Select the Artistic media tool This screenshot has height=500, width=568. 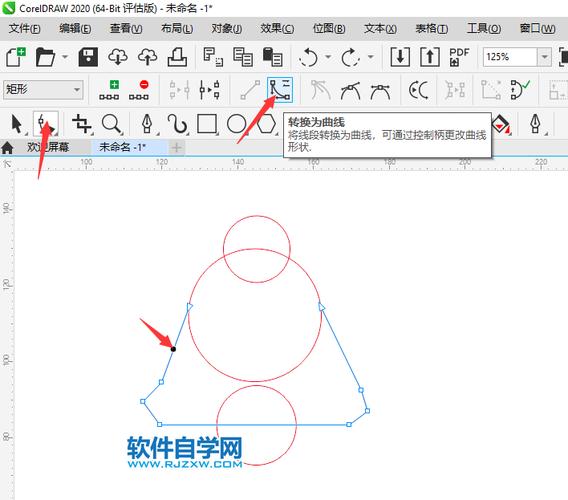(x=177, y=124)
